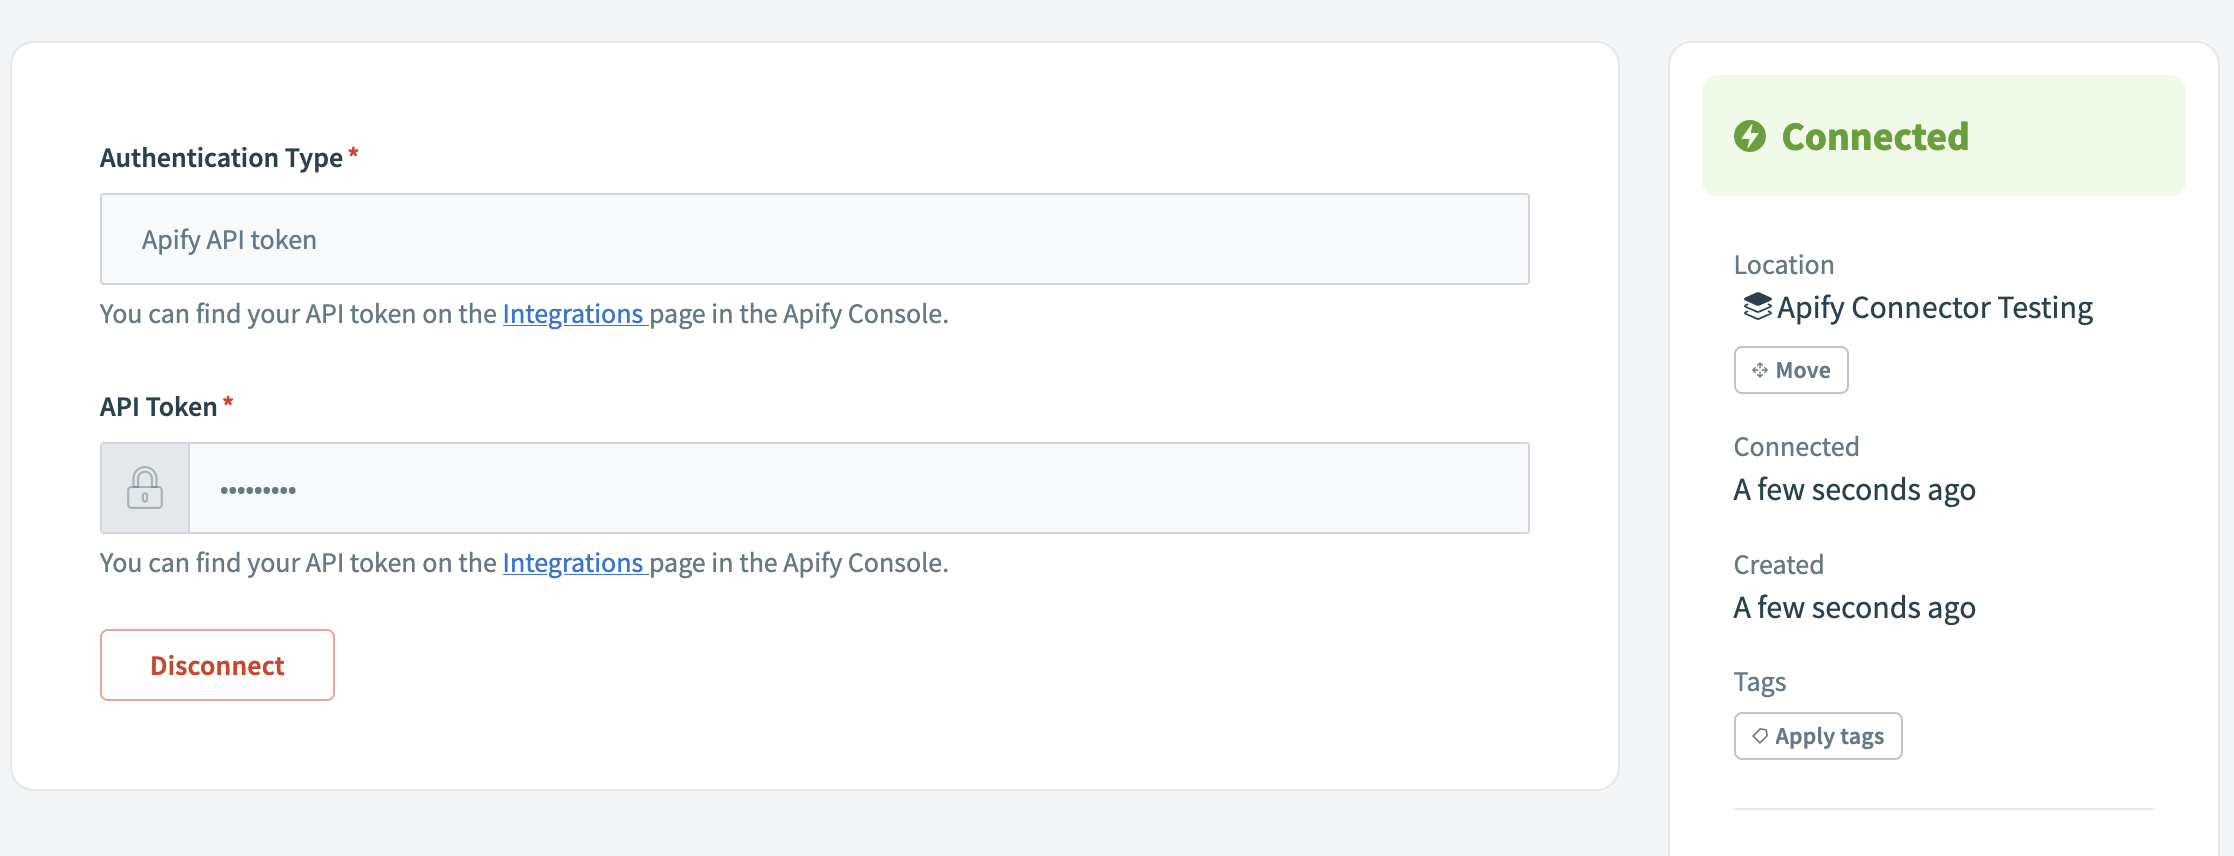Click the Connected status banner
Screen dimensions: 2234x856
(x=1944, y=136)
